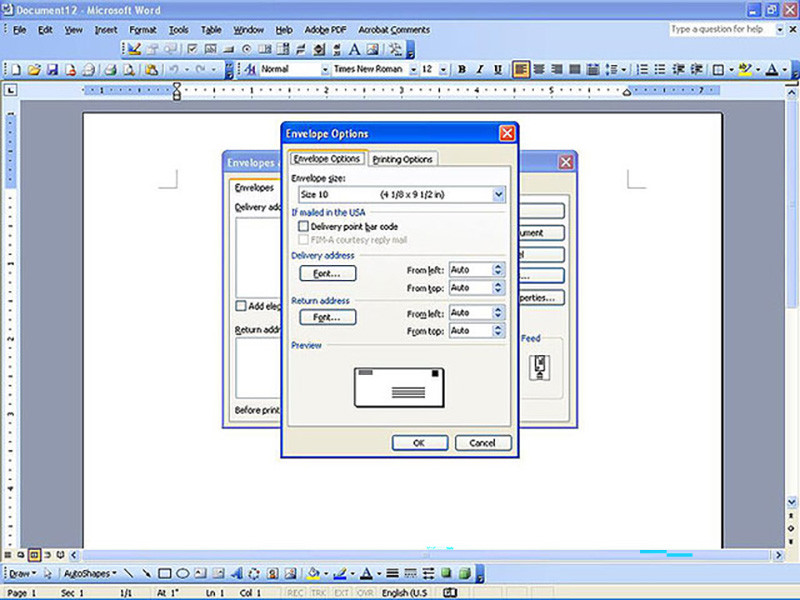Toggle the EXT extend selection indicator

[x=341, y=593]
